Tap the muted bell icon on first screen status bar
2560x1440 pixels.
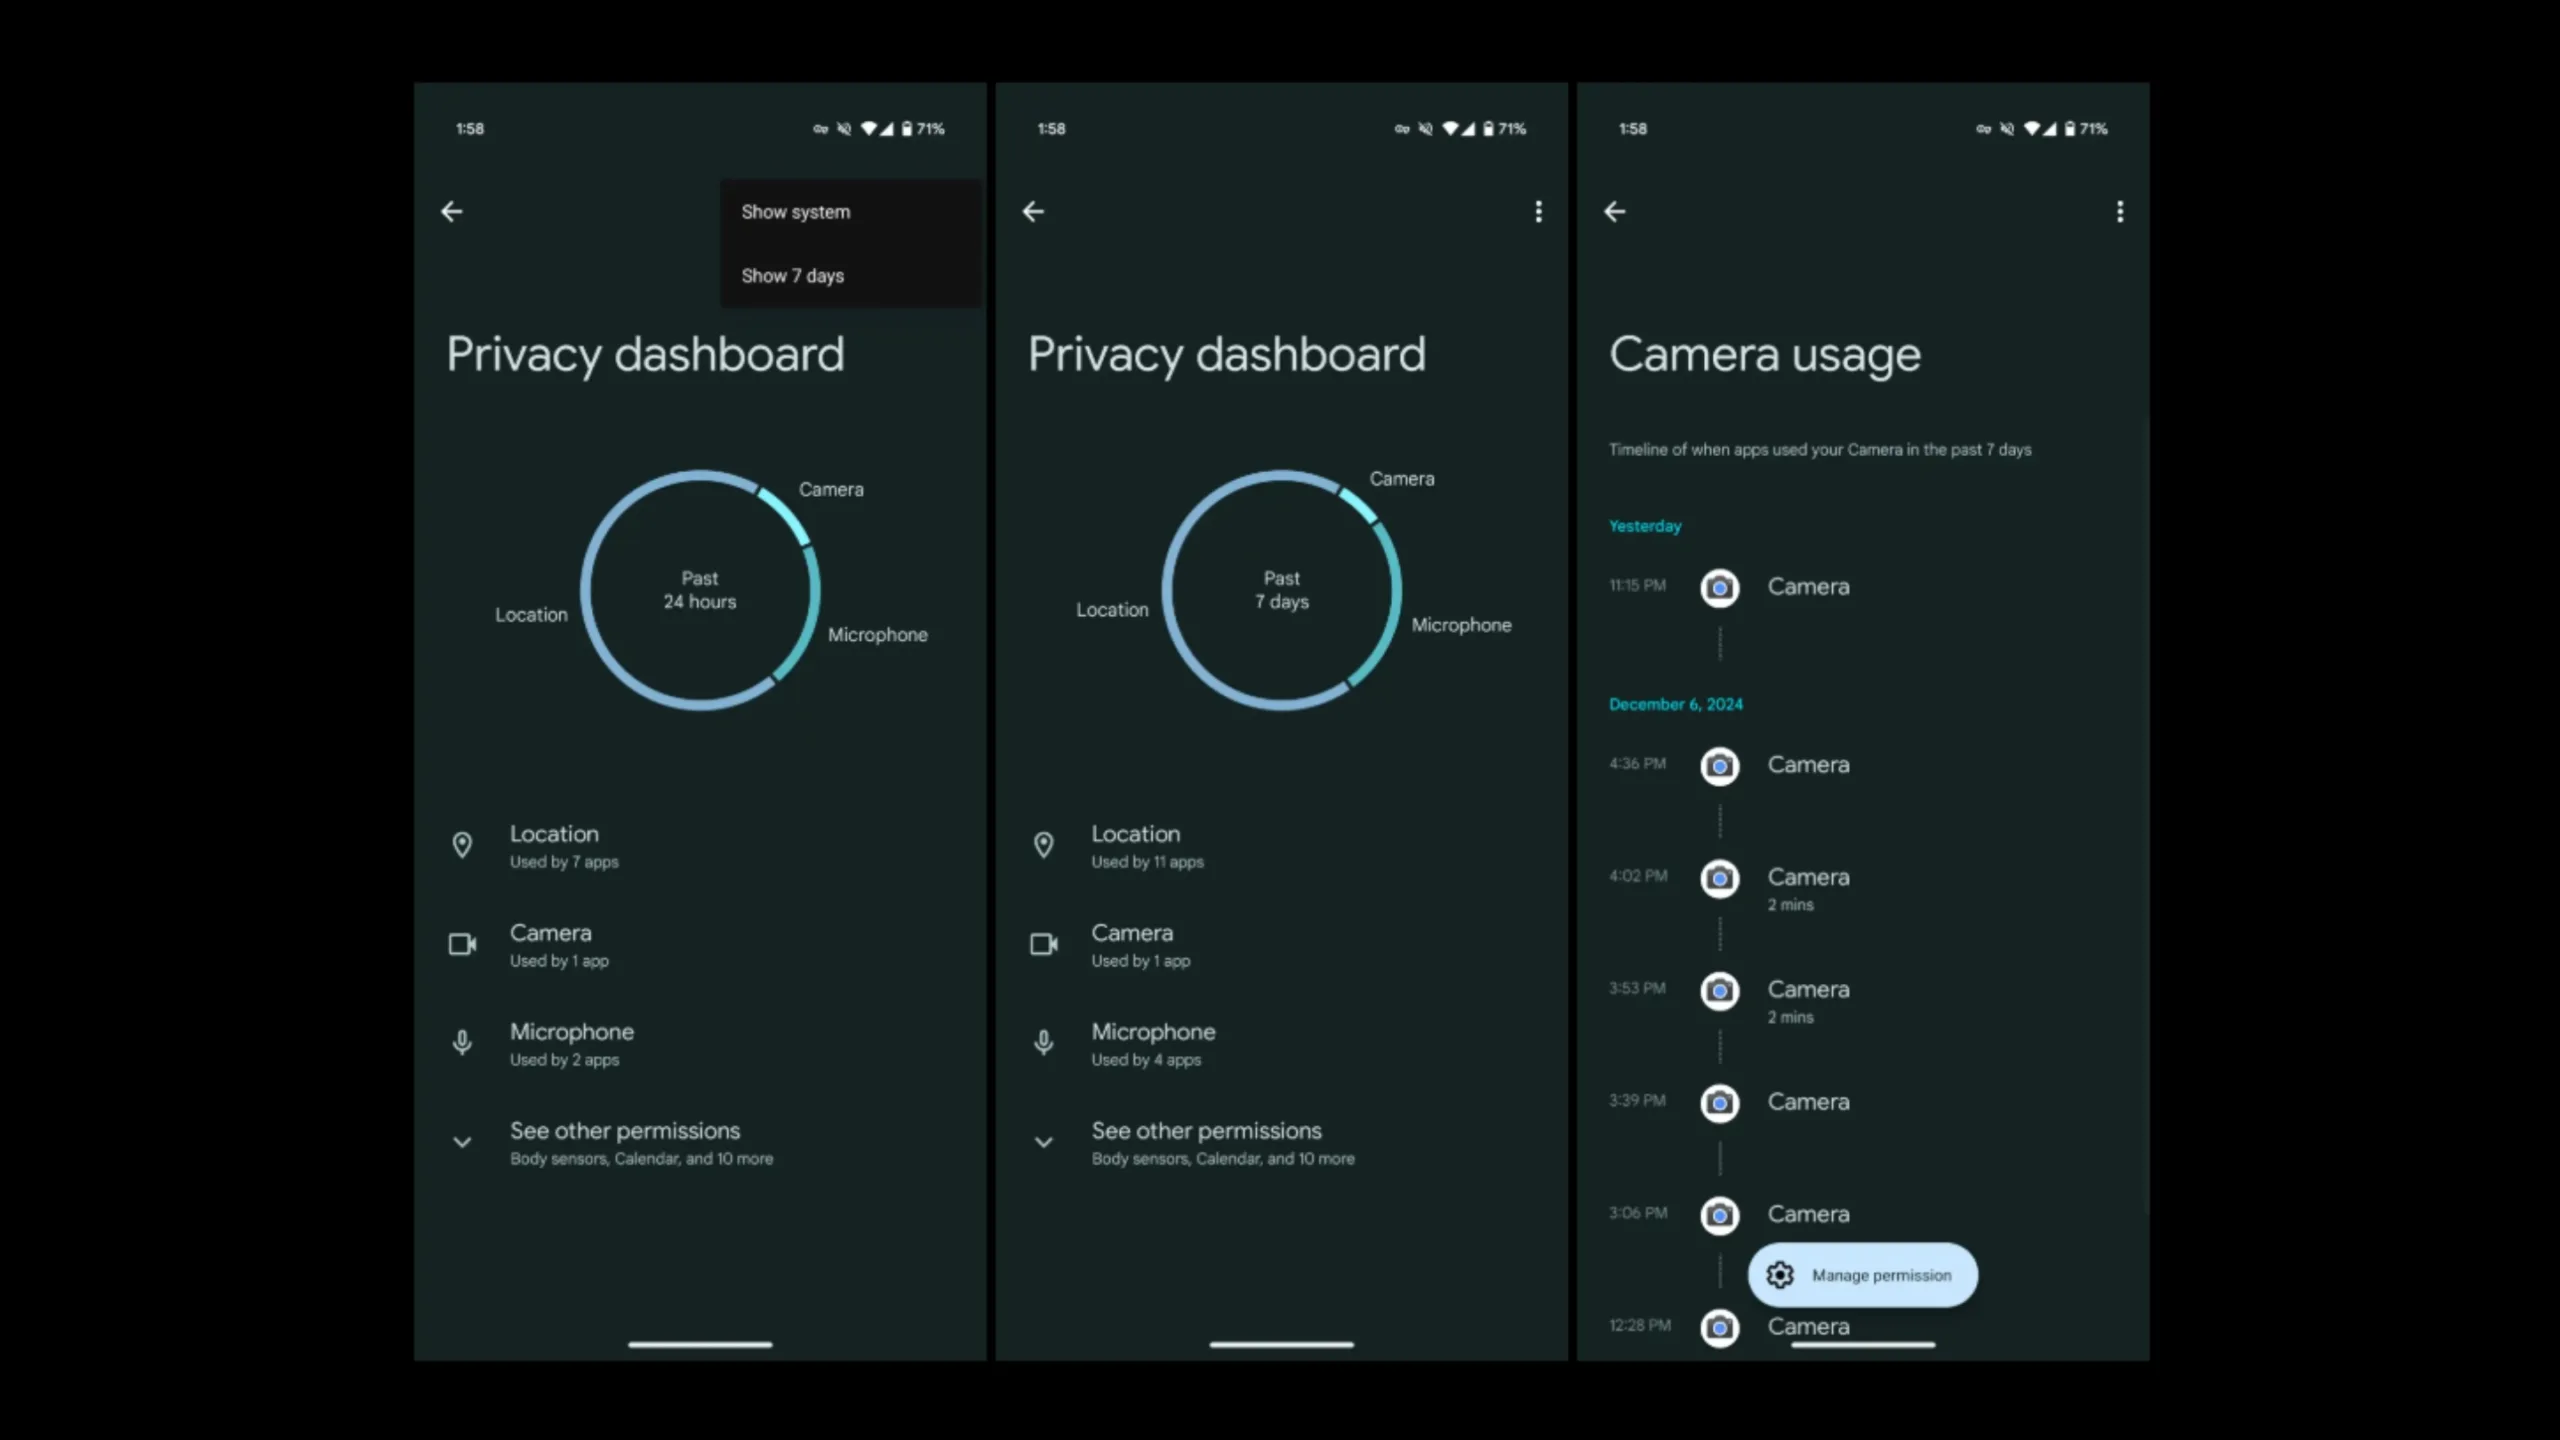point(844,129)
